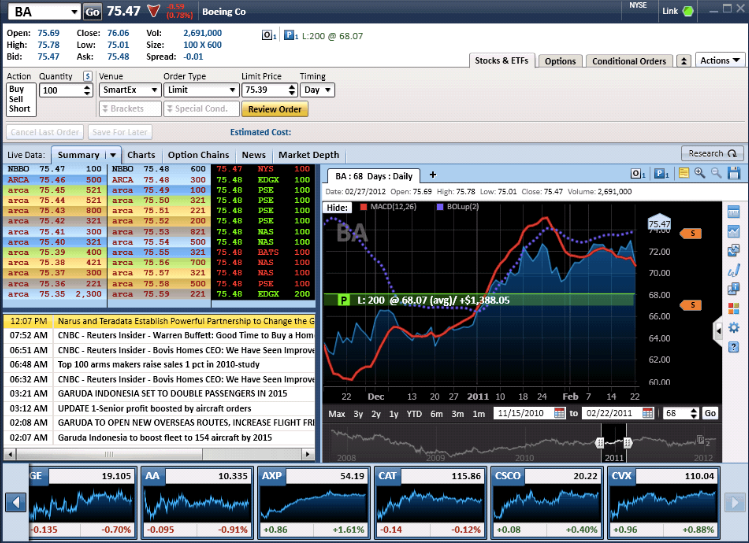Open the chart positions P1 icon
The image size is (749, 543).
coord(661,174)
